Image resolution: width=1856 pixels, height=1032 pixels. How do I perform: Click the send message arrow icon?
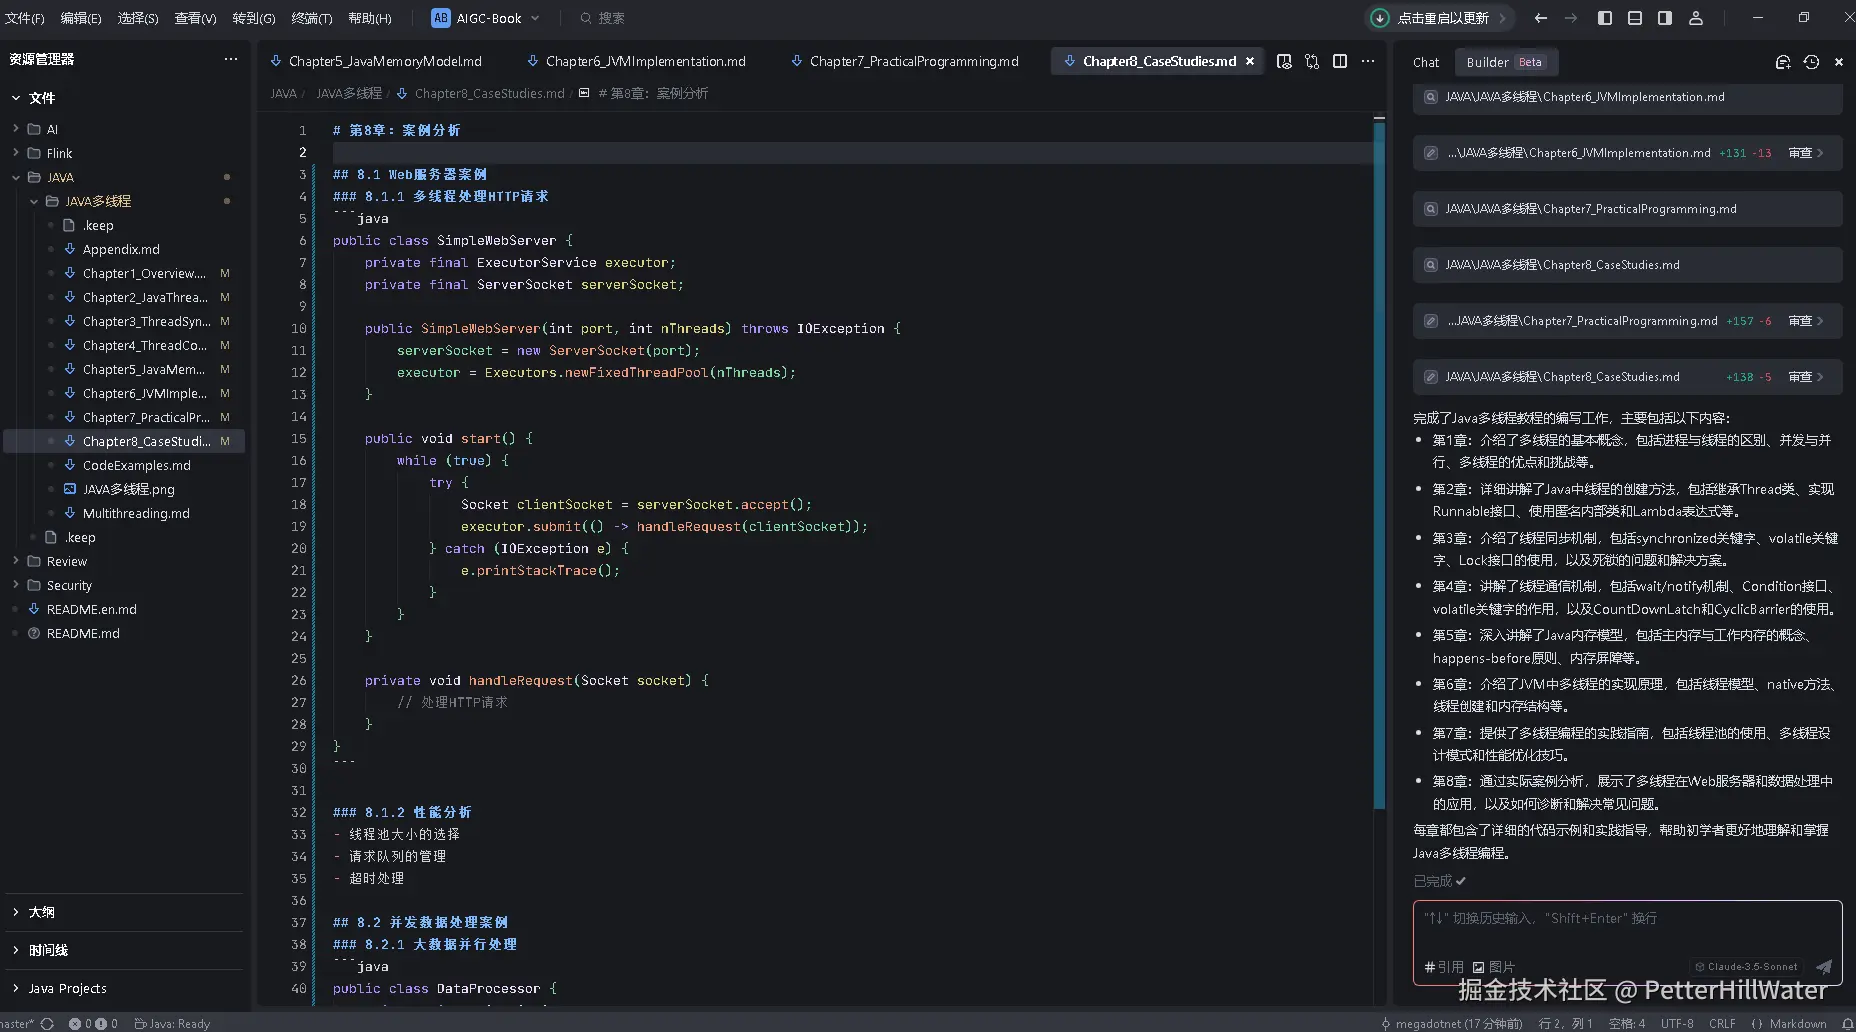coord(1824,966)
